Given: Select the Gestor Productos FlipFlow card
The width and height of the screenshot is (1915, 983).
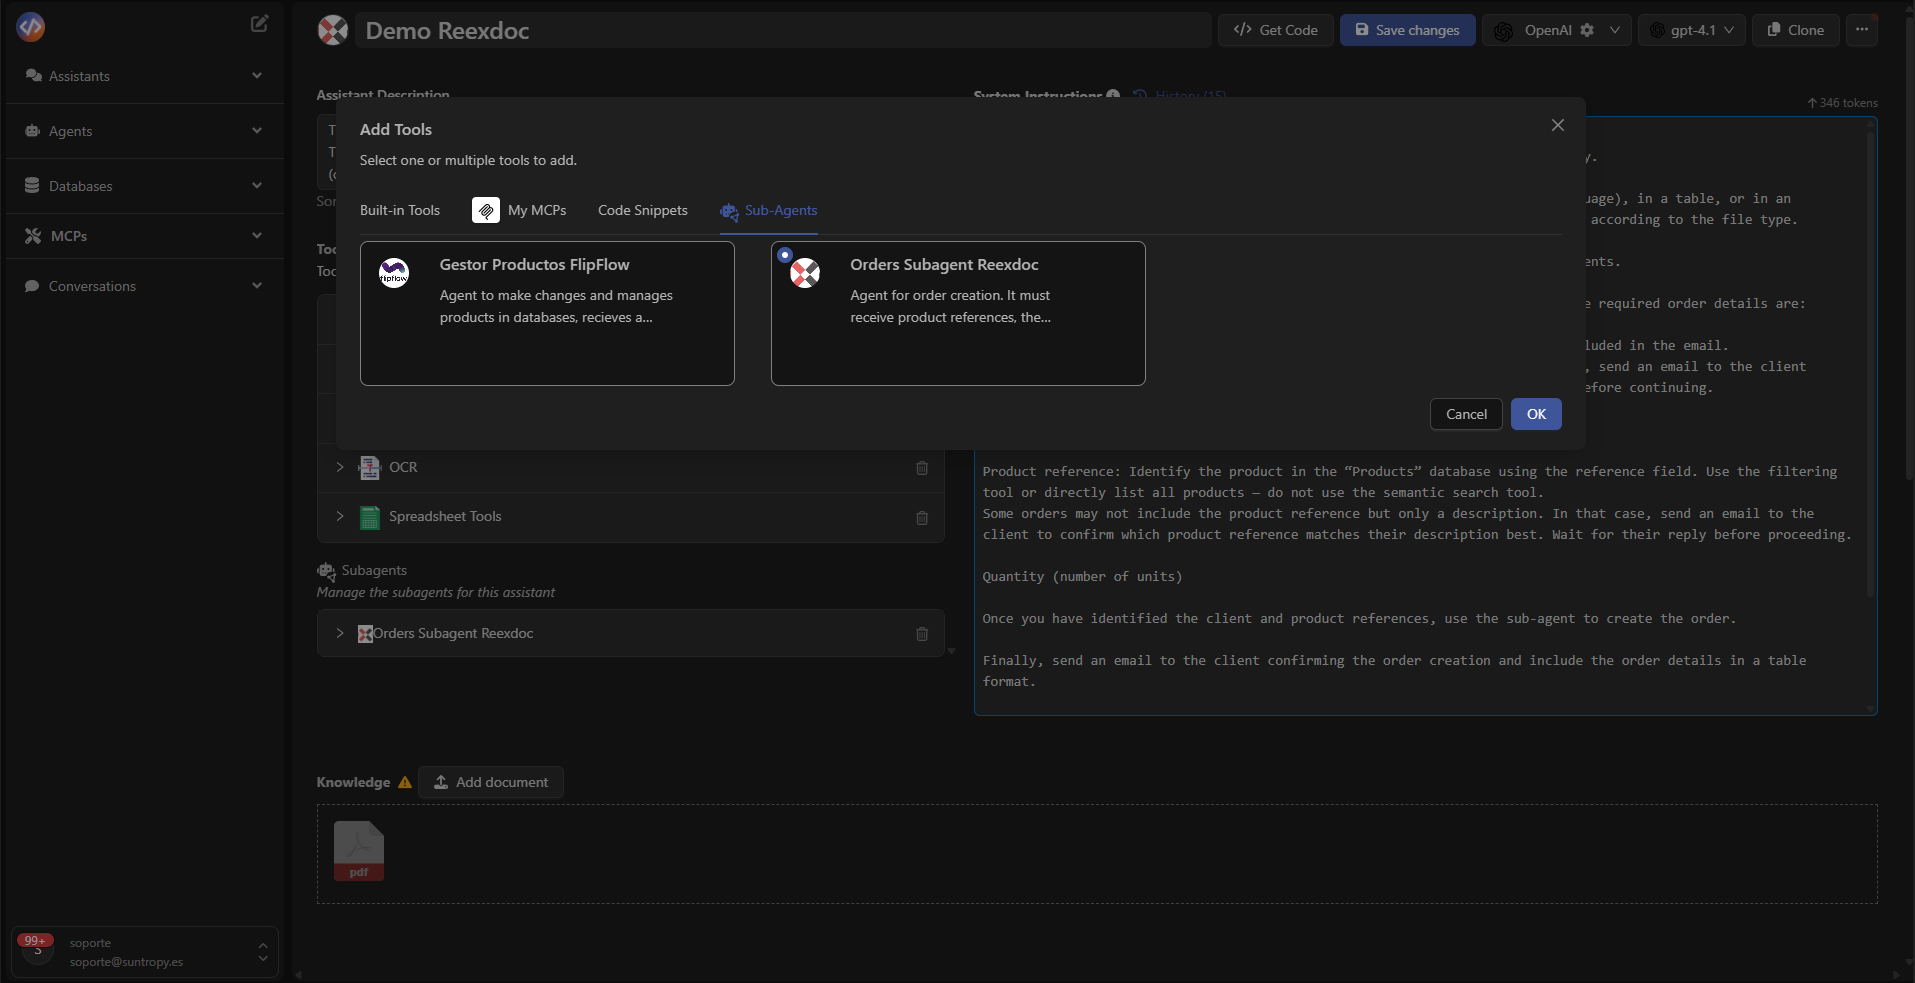Looking at the screenshot, I should coord(547,313).
